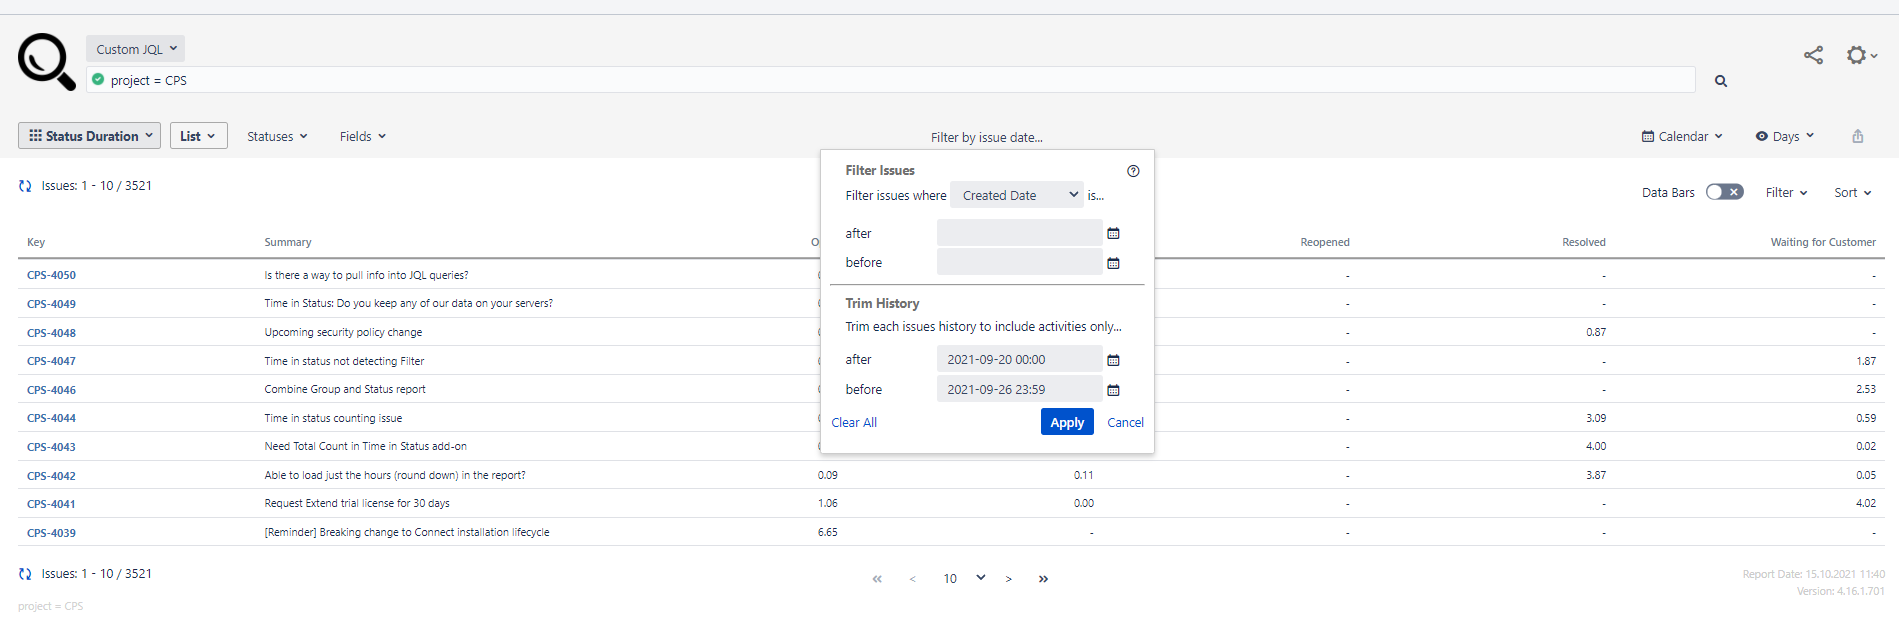Open the Sort dropdown

click(x=1852, y=193)
